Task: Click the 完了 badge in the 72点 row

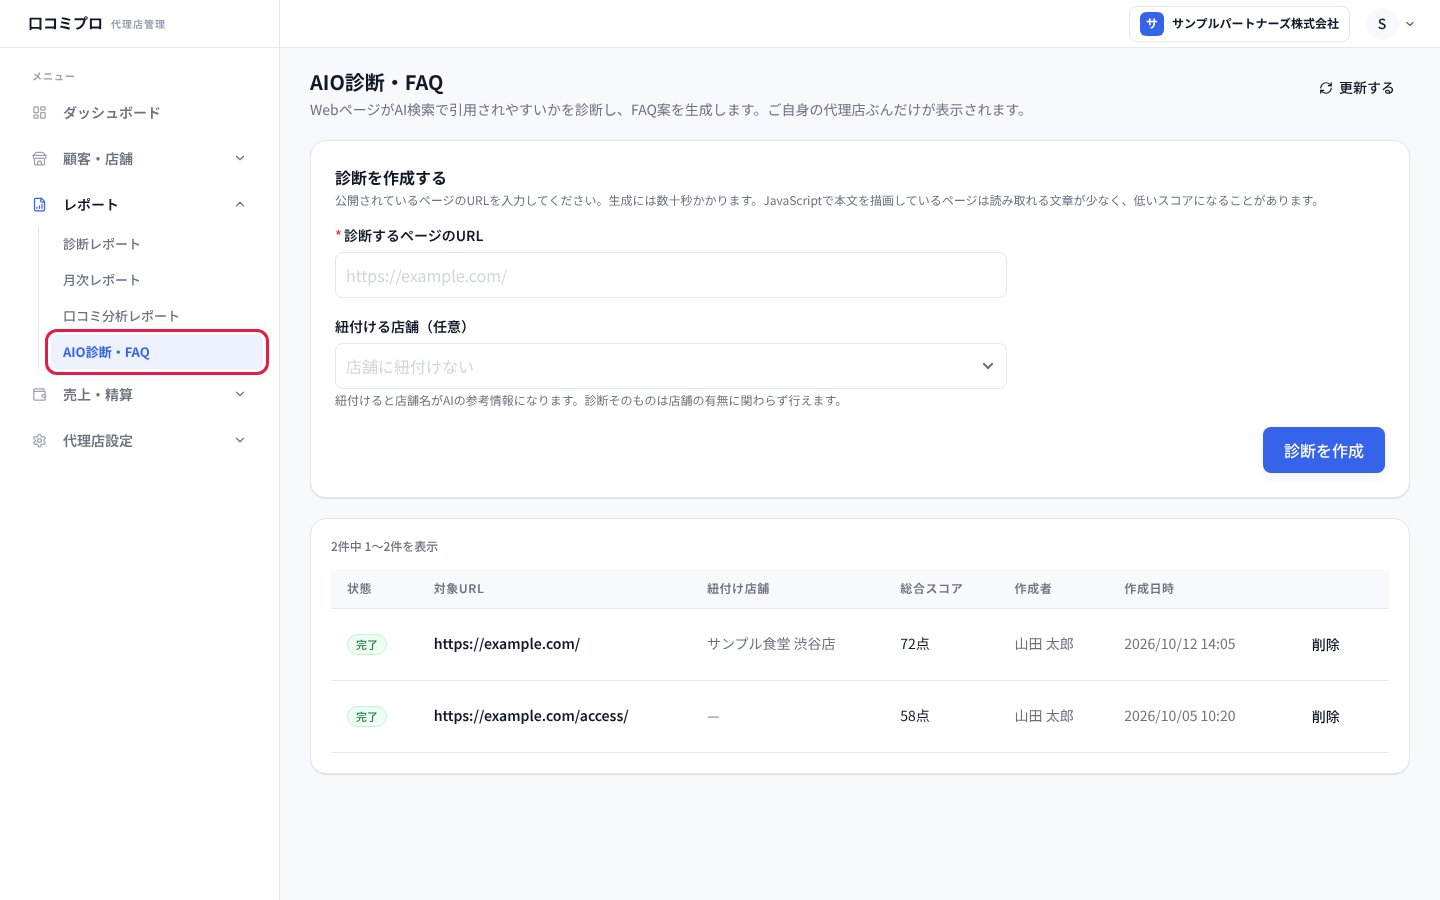Action: 367,645
